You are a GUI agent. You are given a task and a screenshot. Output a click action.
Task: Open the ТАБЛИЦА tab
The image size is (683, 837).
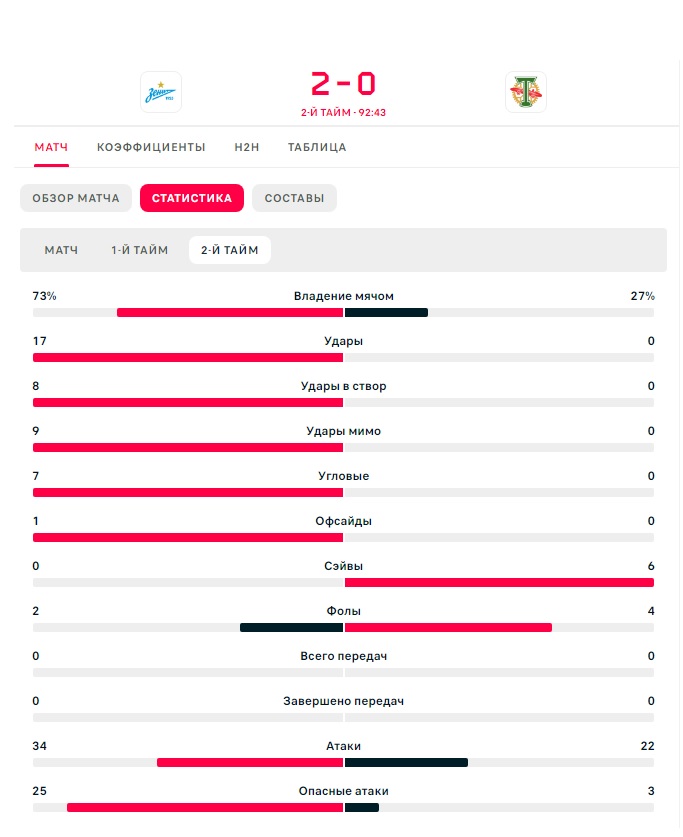point(317,147)
